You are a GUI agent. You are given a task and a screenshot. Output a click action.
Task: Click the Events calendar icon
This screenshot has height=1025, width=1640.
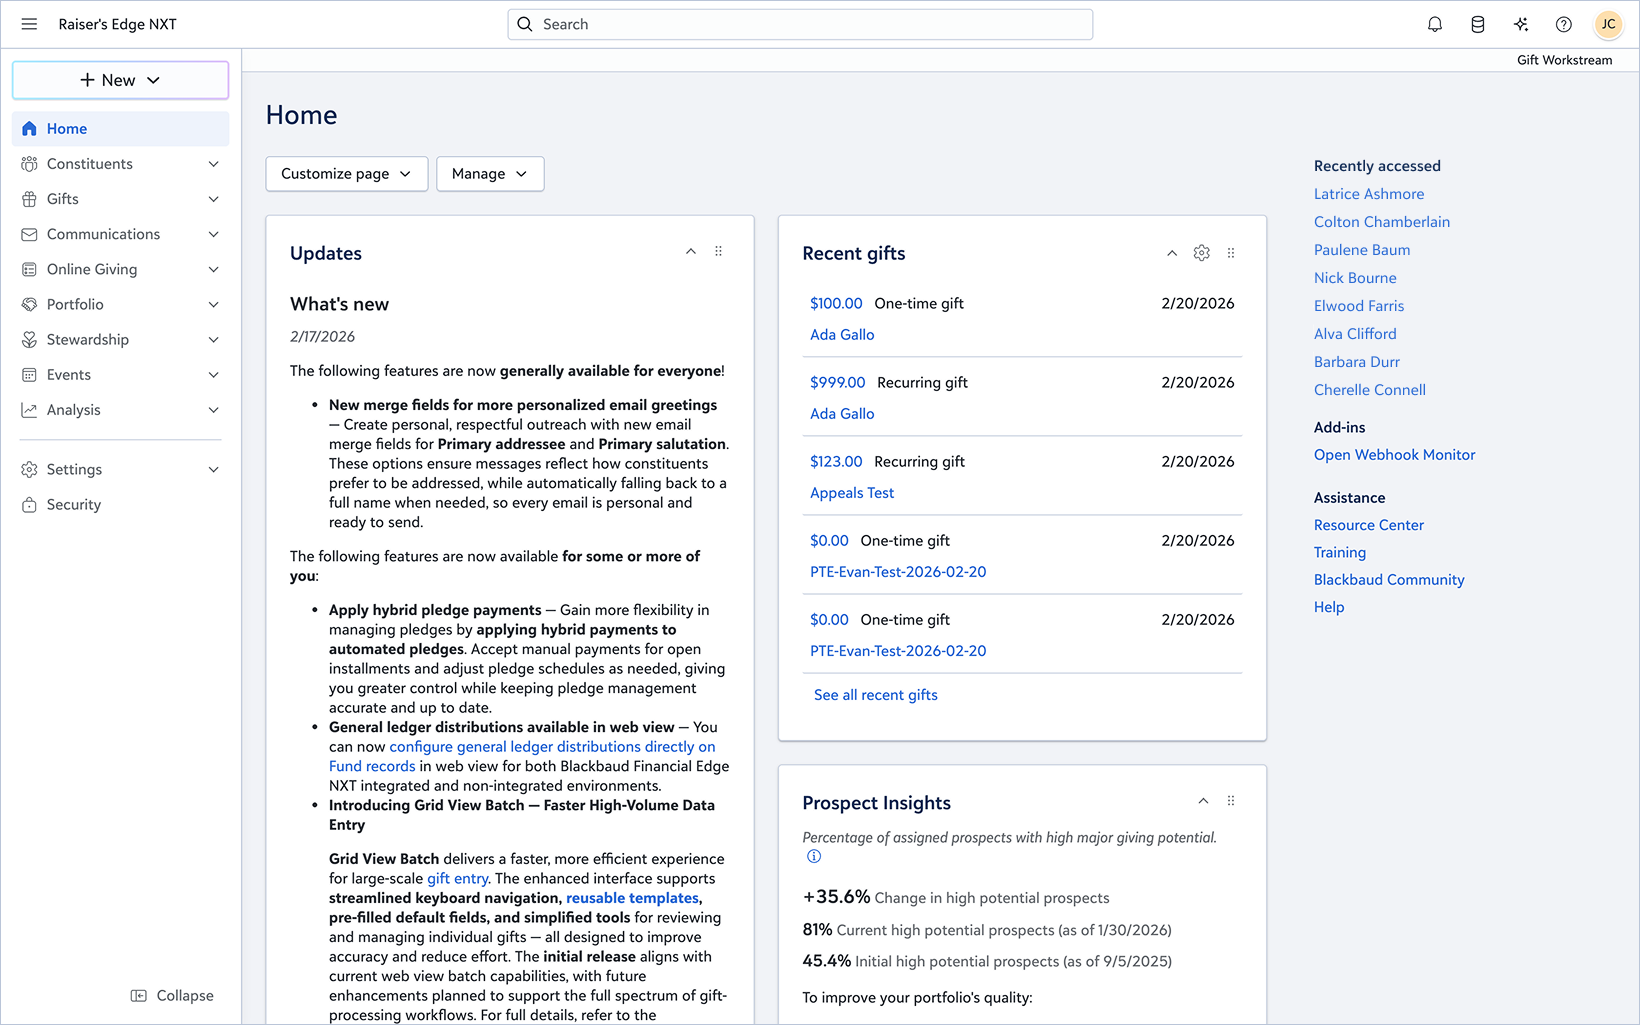(29, 375)
